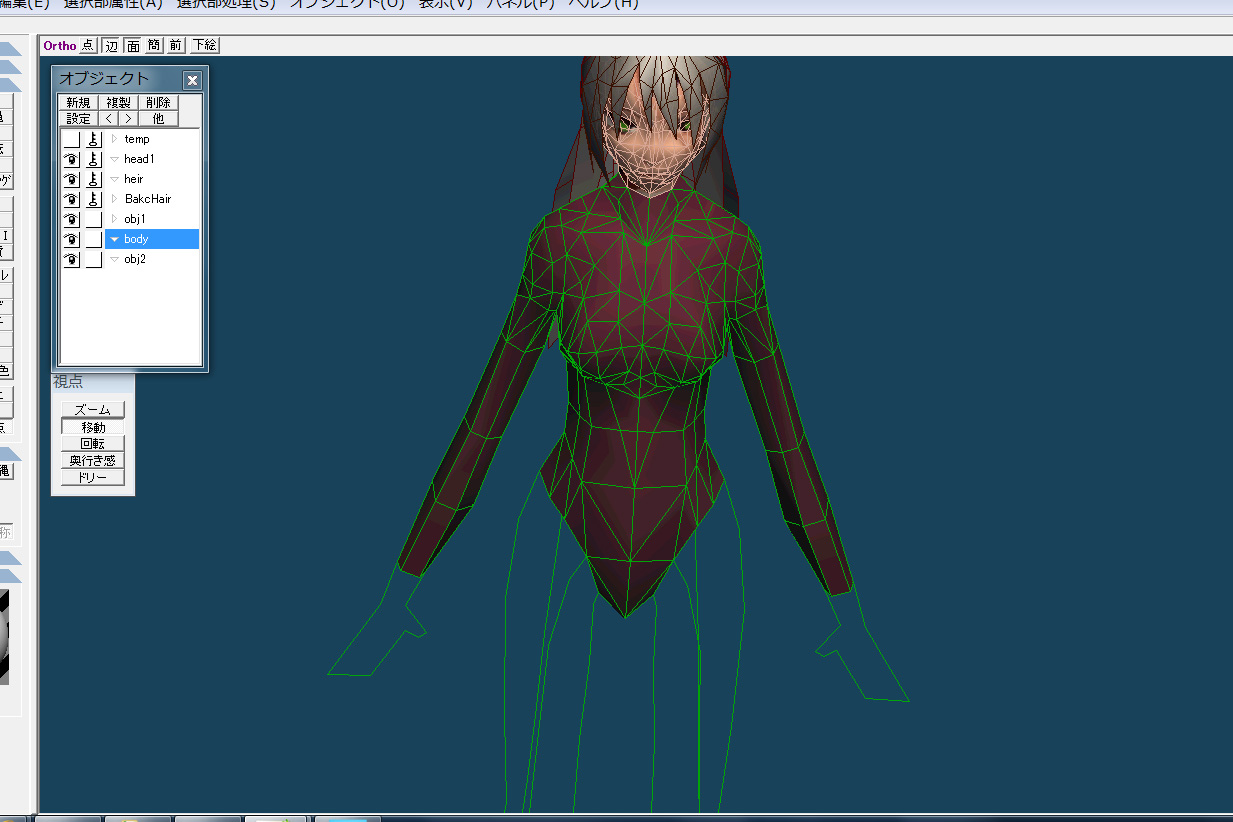Click the < arrow in the object panel
Viewport: 1233px width, 822px height.
click(108, 118)
